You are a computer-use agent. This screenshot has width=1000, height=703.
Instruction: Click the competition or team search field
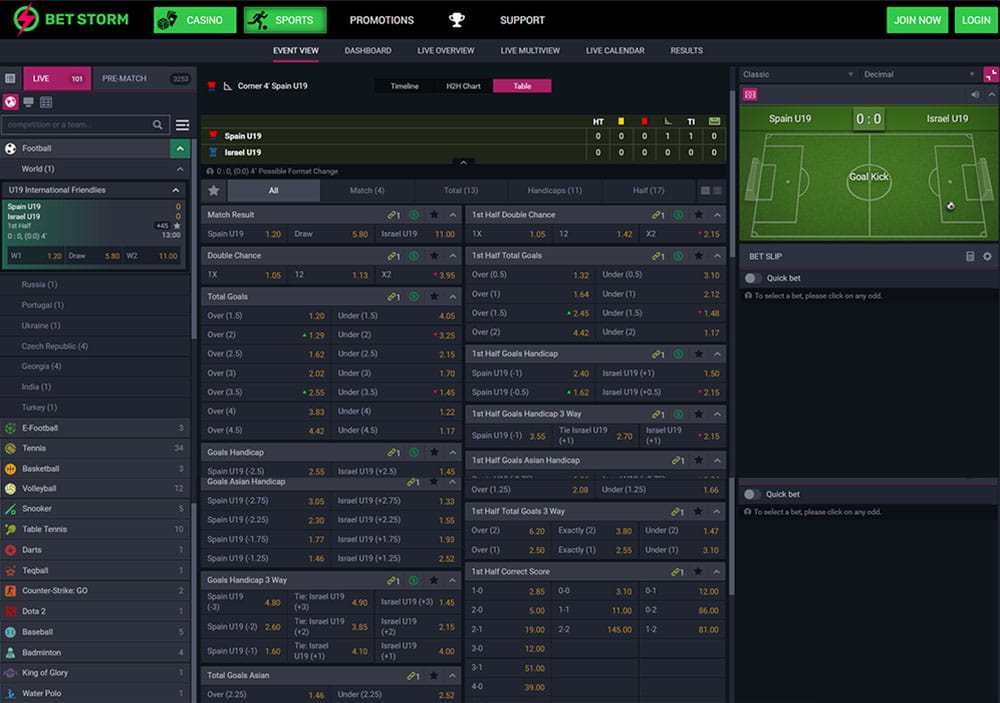[85, 125]
